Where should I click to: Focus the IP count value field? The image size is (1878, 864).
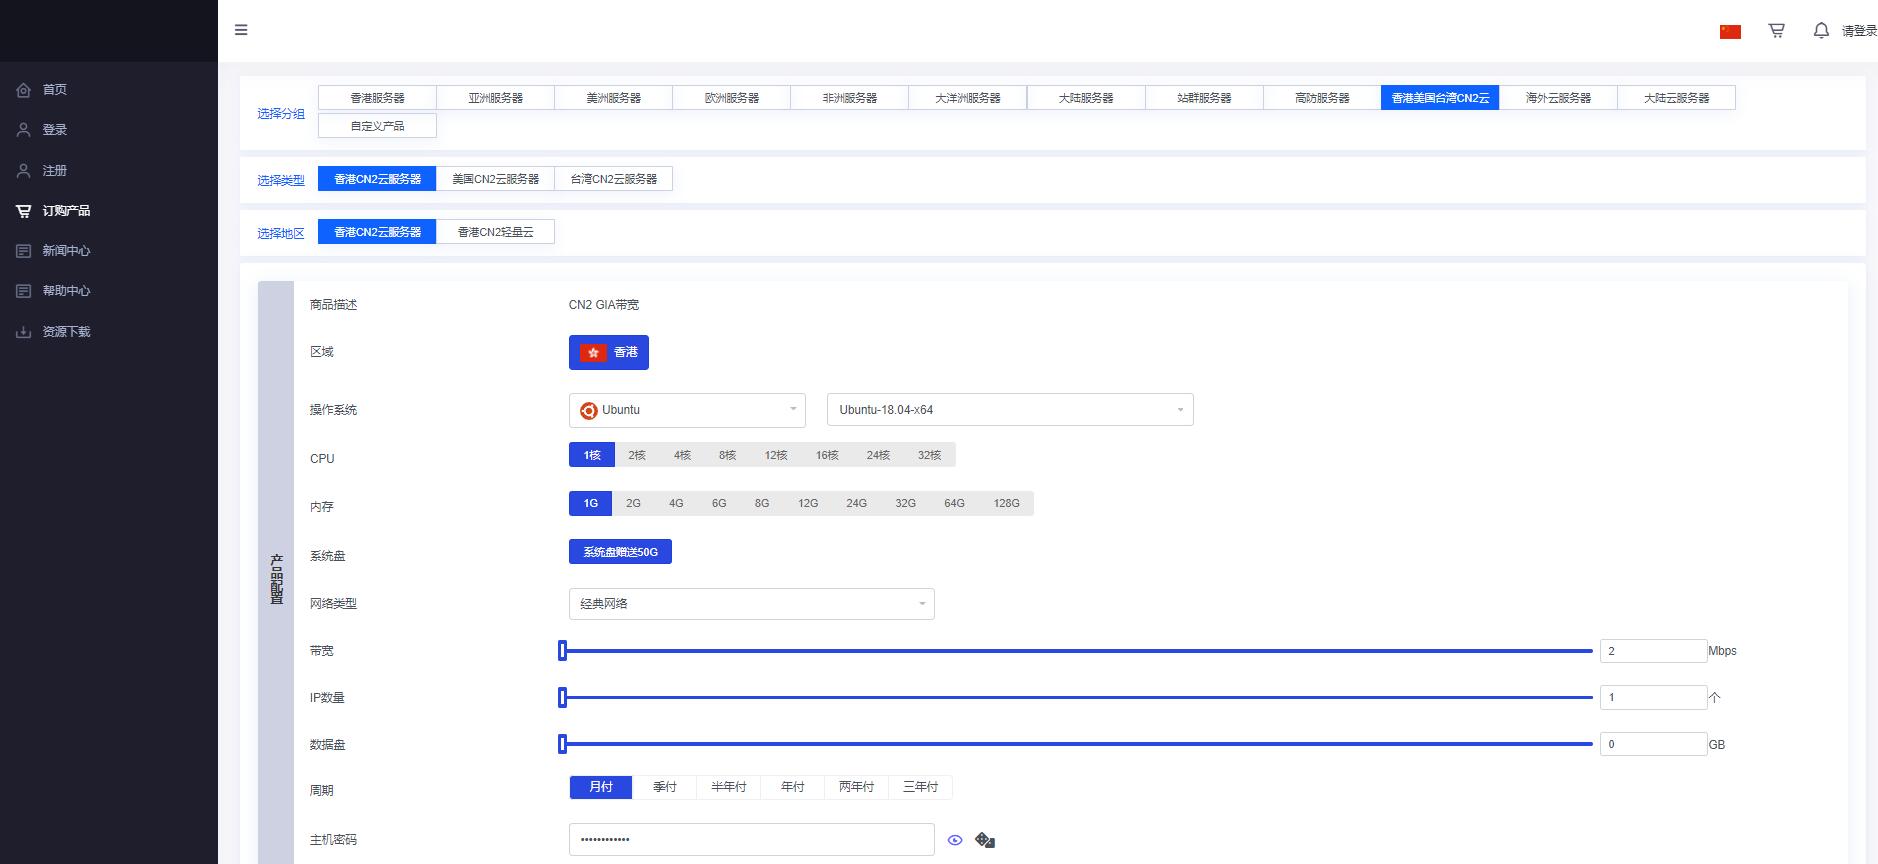coord(1653,698)
